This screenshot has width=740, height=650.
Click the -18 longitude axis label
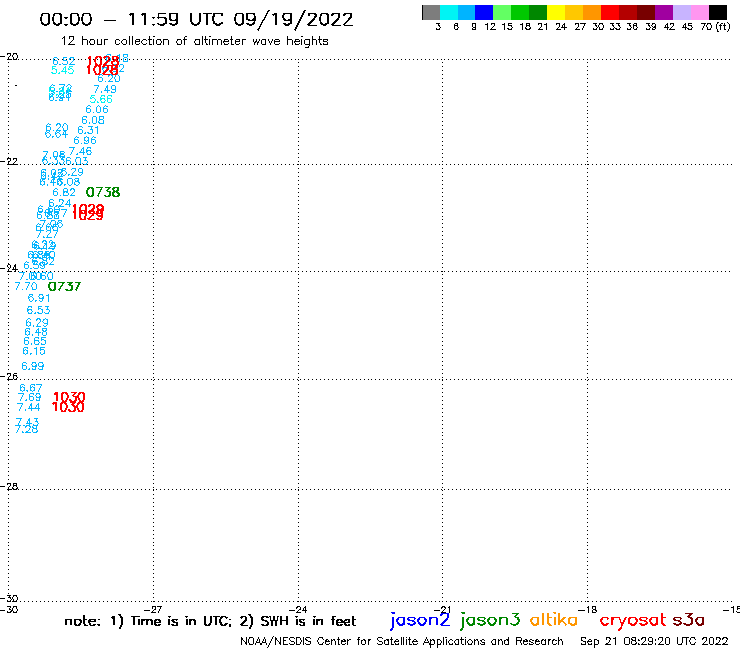point(588,609)
